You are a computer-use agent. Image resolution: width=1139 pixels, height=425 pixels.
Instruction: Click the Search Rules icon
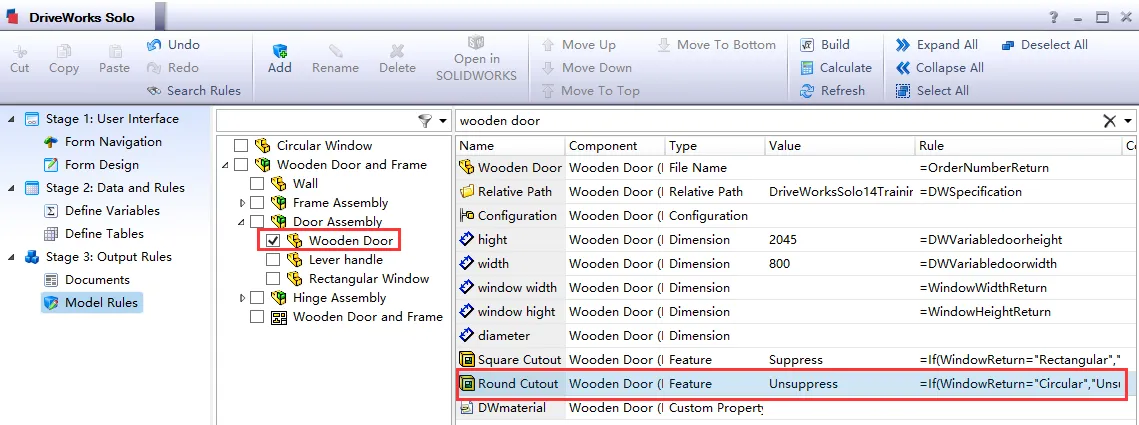155,91
